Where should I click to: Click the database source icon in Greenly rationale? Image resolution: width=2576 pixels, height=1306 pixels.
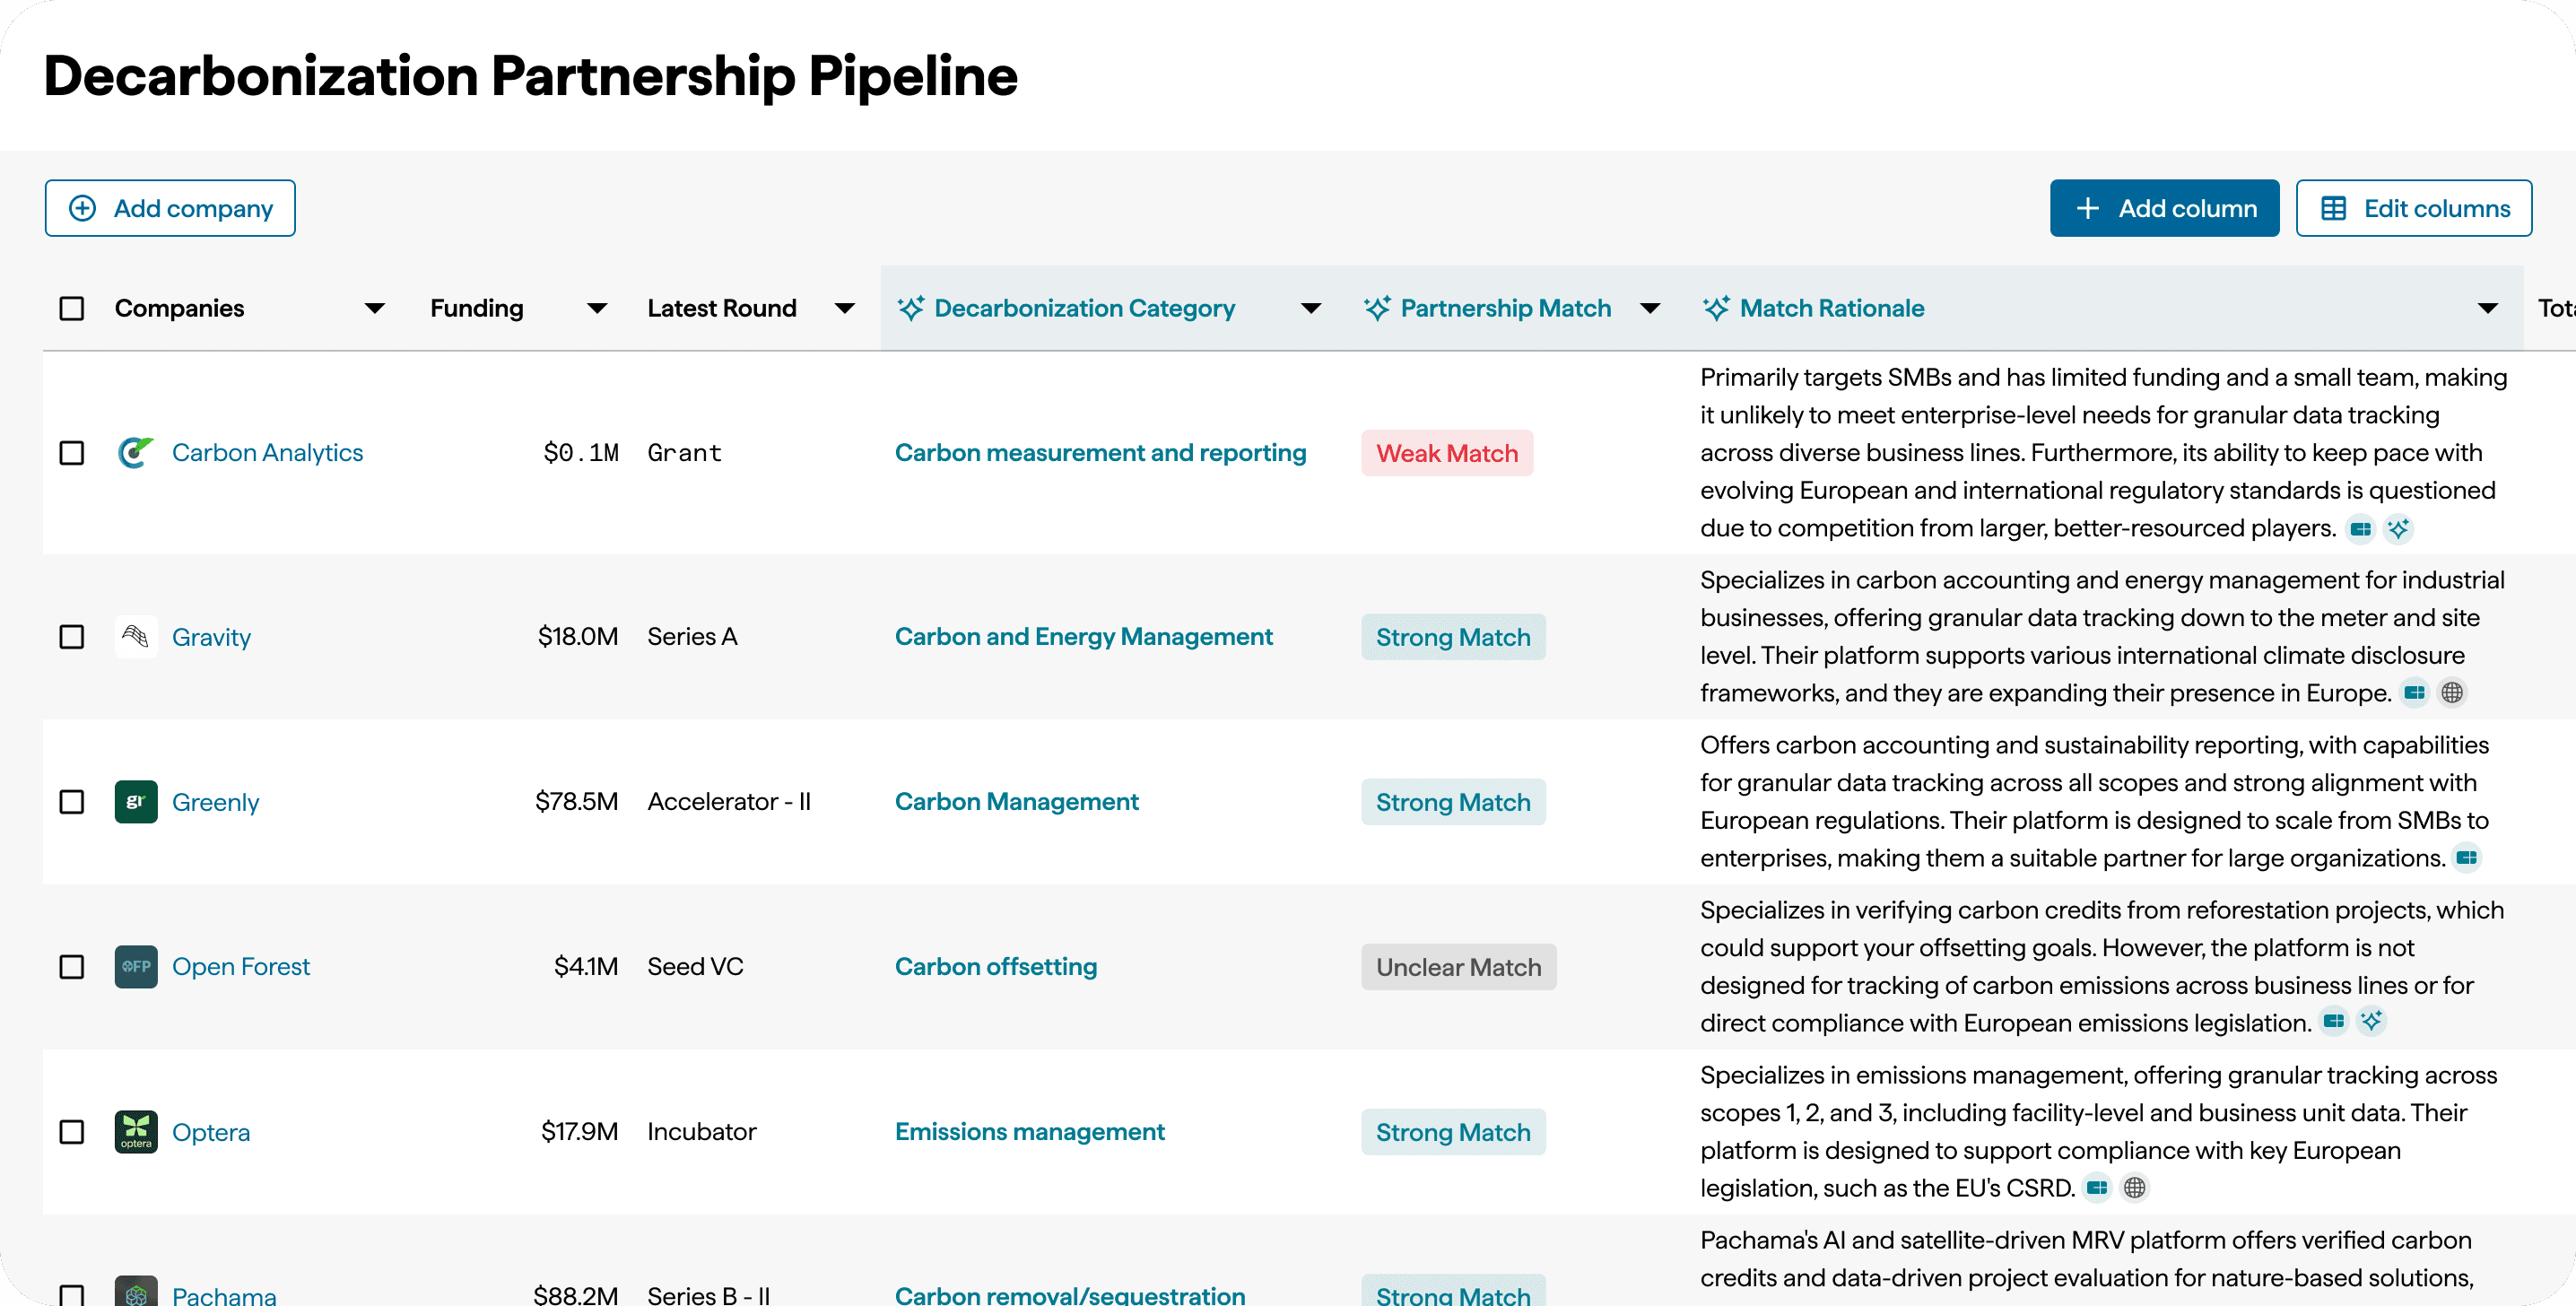click(2467, 858)
